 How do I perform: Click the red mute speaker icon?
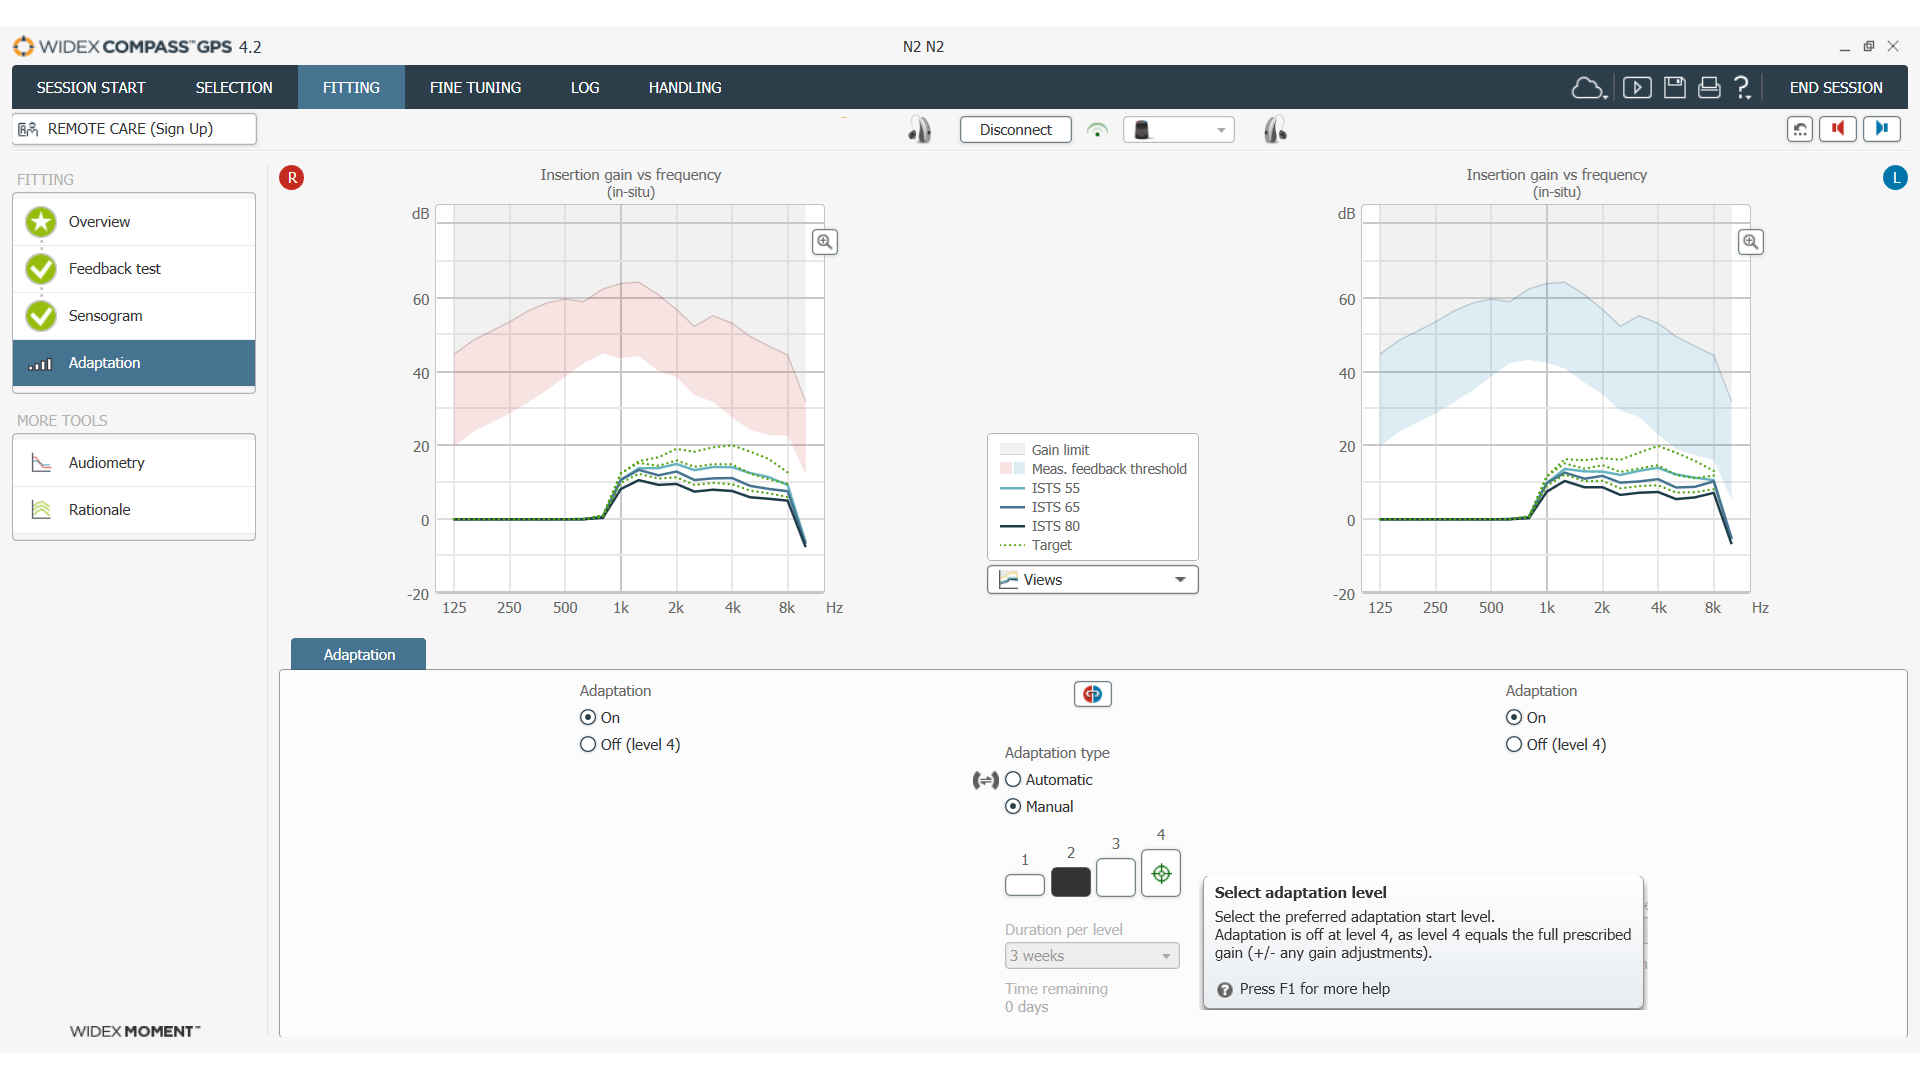[1838, 129]
